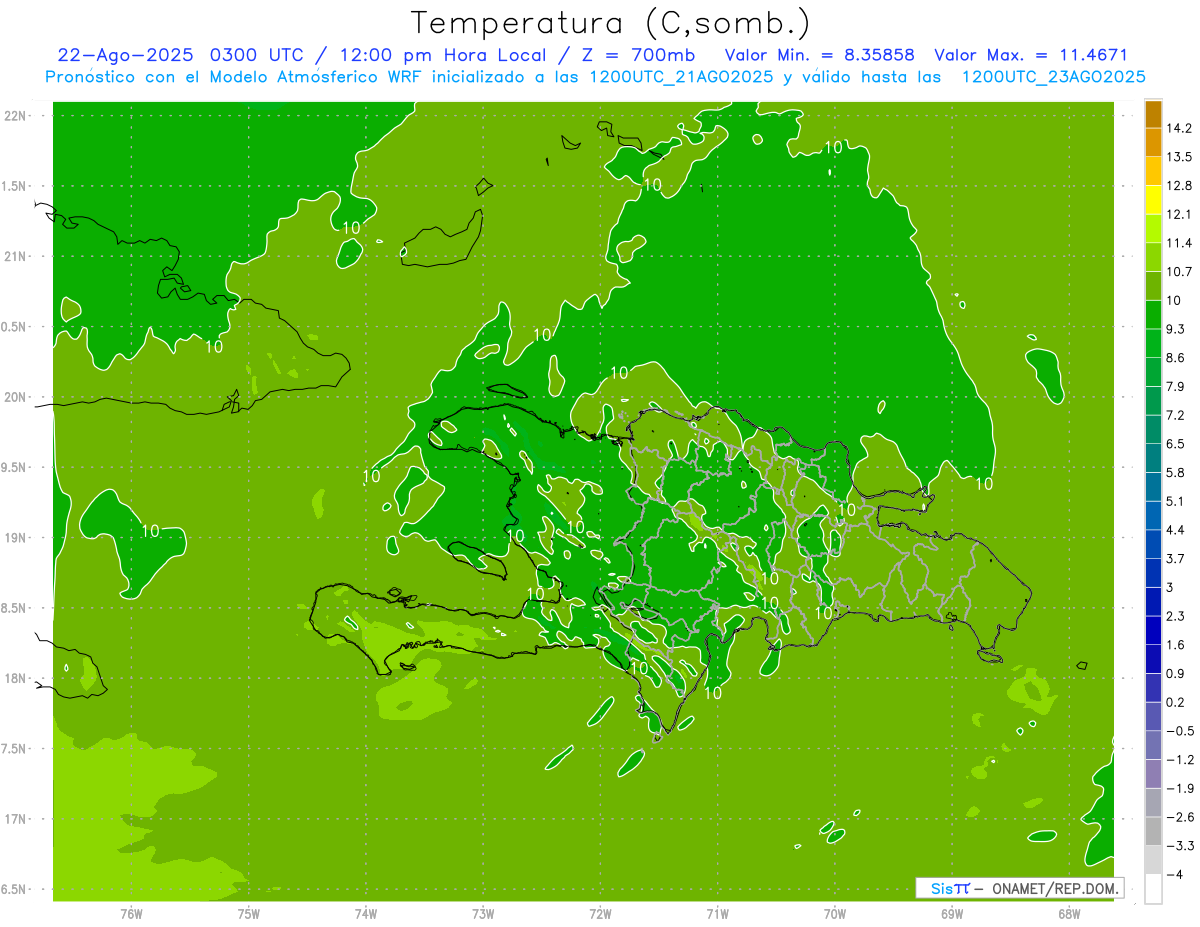Click the colorbar value "14.2"
Viewport: 1200px width, 927px height.
1181,128
